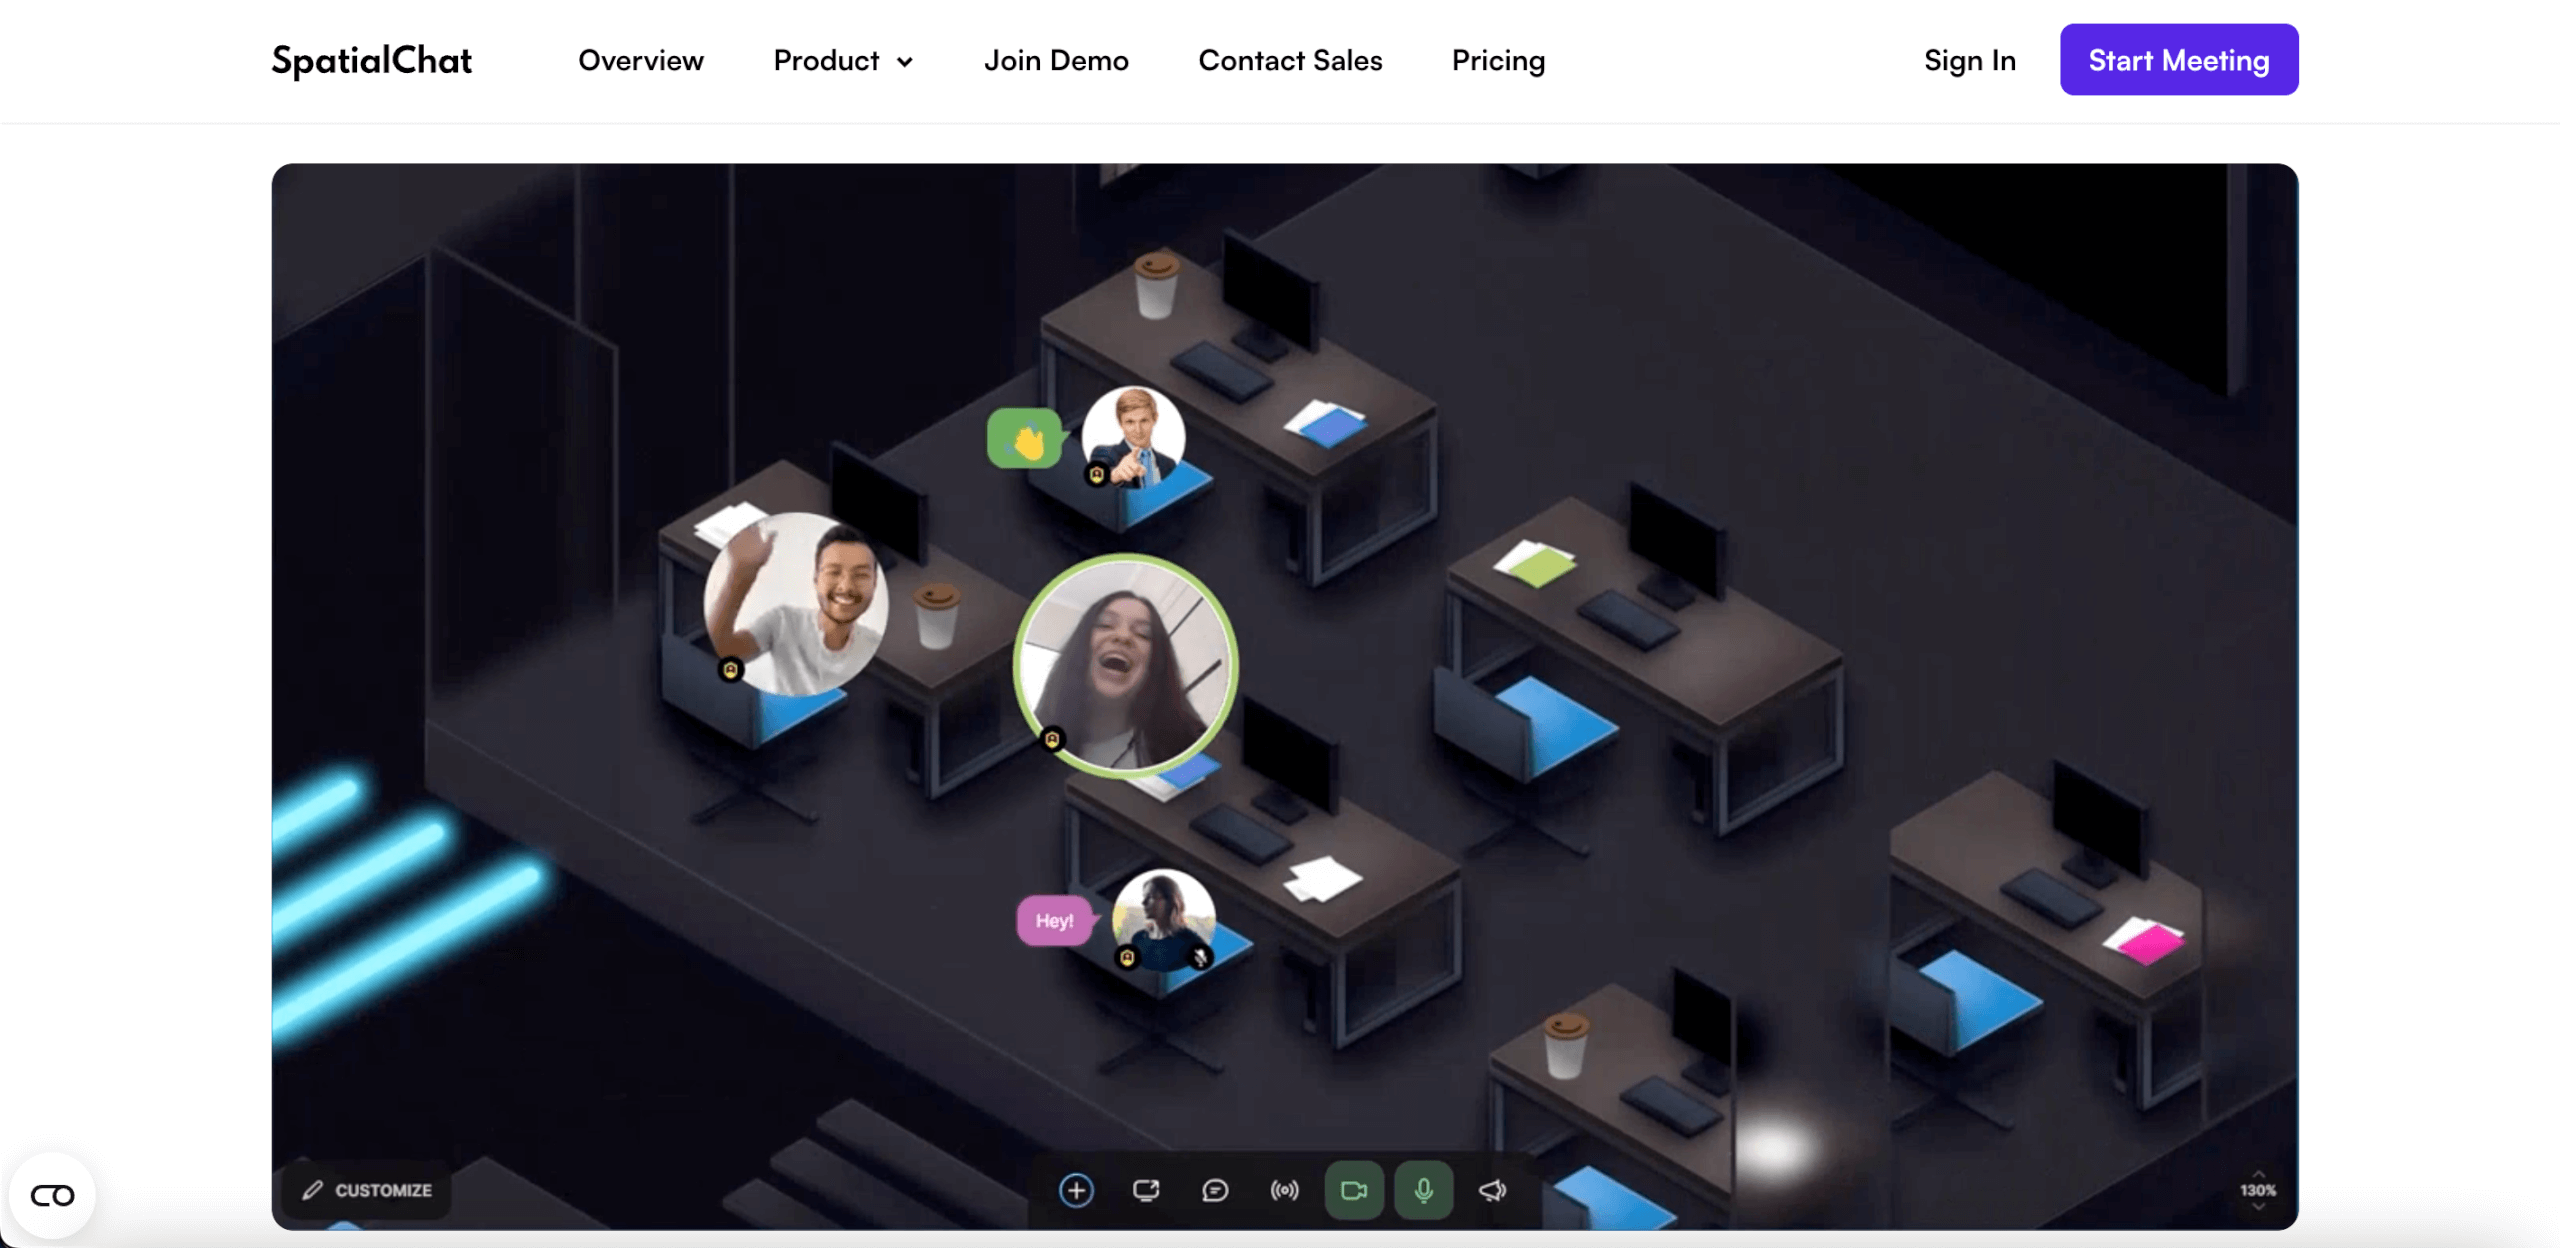Select the waving man's avatar
The image size is (2560, 1248).
coord(796,604)
